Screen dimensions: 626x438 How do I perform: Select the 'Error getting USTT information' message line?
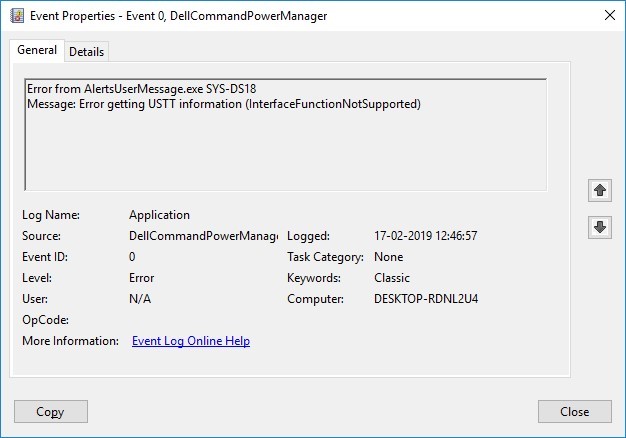point(224,104)
